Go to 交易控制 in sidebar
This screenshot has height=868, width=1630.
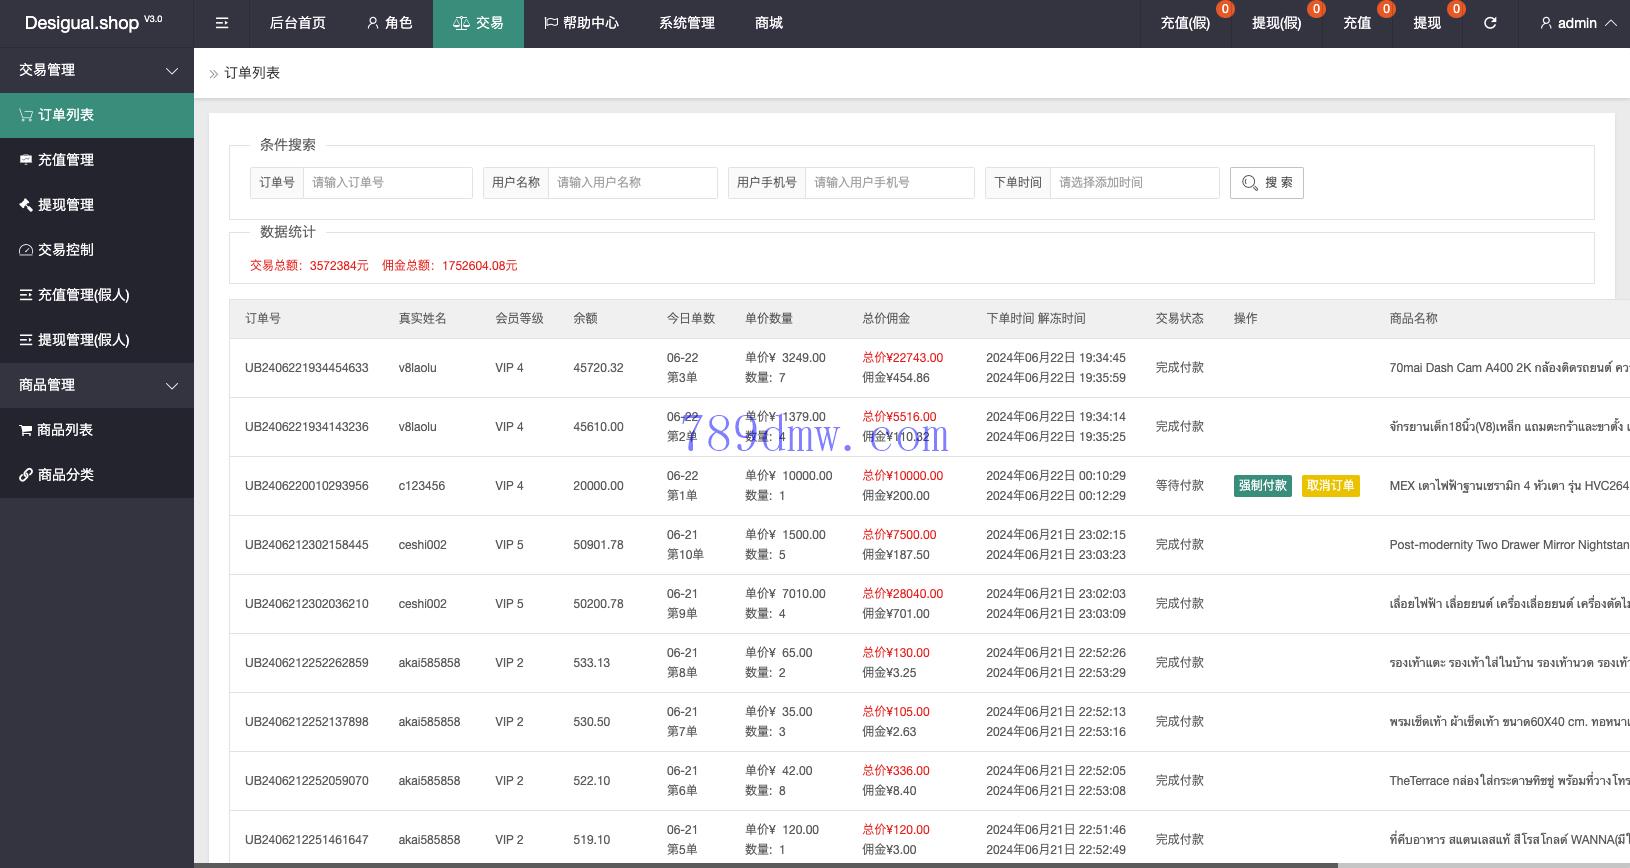(66, 250)
